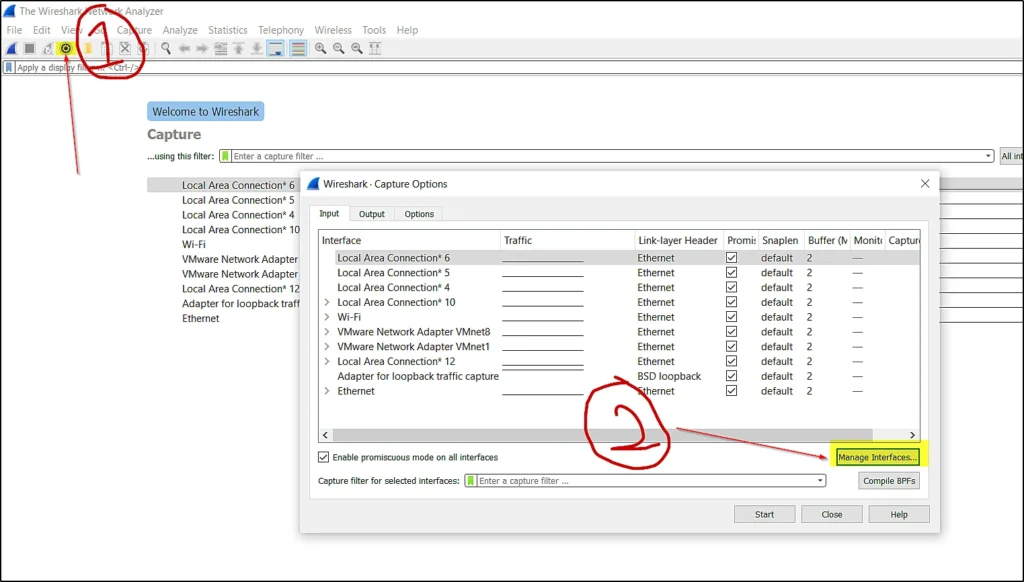Viewport: 1024px width, 582px height.
Task: Uncheck promiscuous for Local Area Connection* 5
Action: 731,272
